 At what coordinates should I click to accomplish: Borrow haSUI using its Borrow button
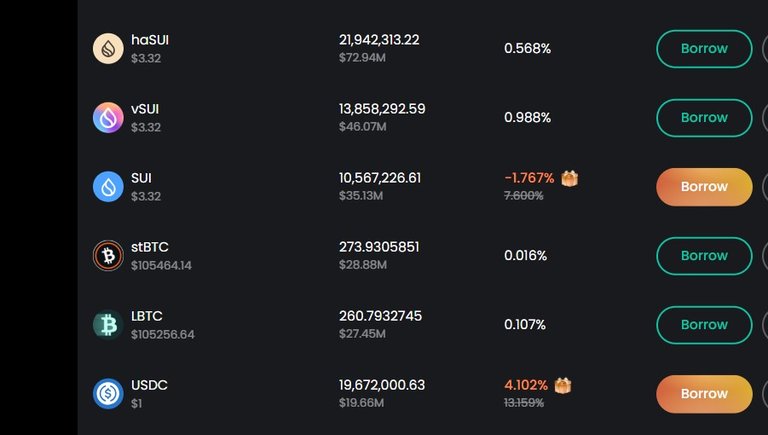704,48
